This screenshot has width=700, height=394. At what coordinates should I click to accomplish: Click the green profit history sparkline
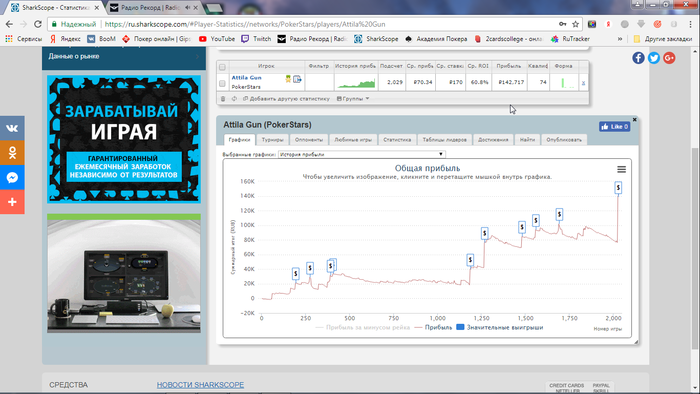tap(356, 83)
